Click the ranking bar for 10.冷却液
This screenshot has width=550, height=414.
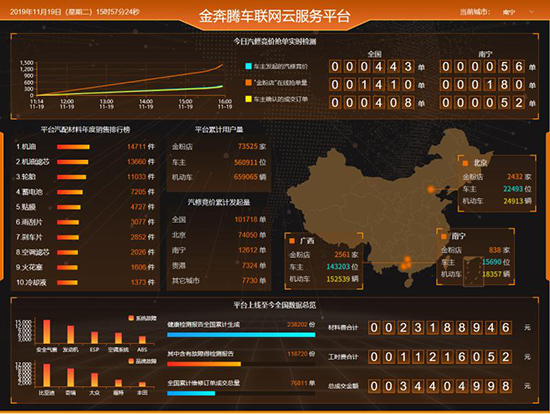[x=67, y=282]
